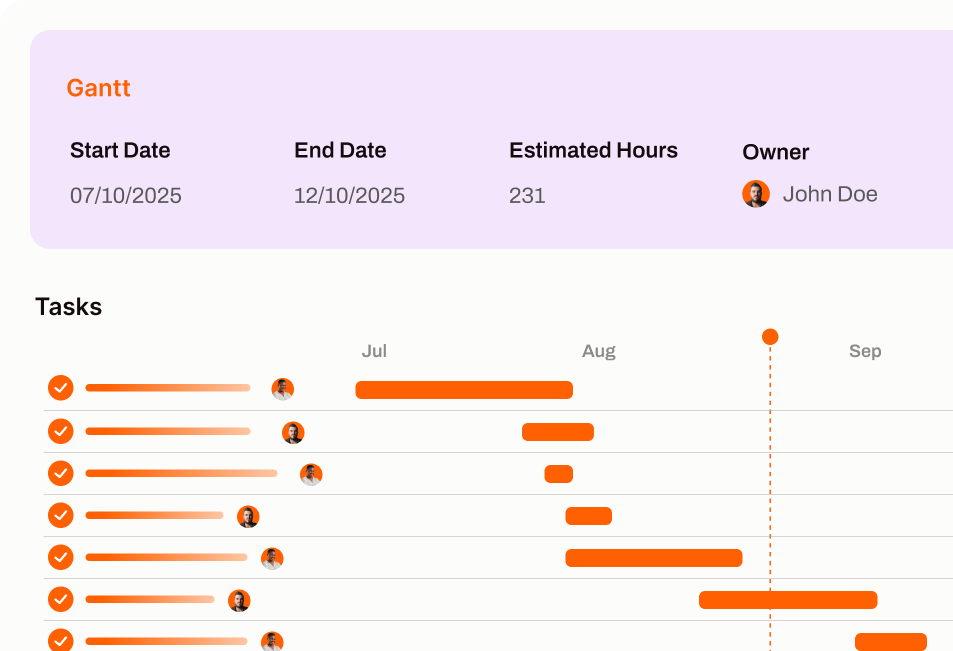
Task: Select the fifth task's checkmark circle icon
Action: [60, 557]
